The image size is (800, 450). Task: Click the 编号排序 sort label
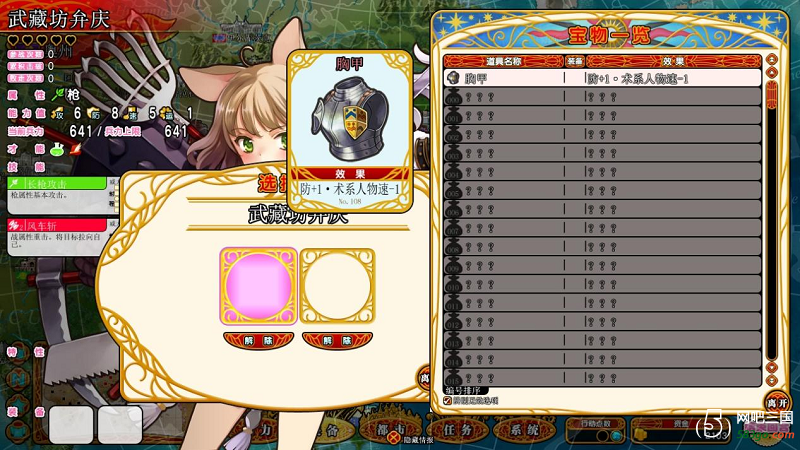[463, 390]
